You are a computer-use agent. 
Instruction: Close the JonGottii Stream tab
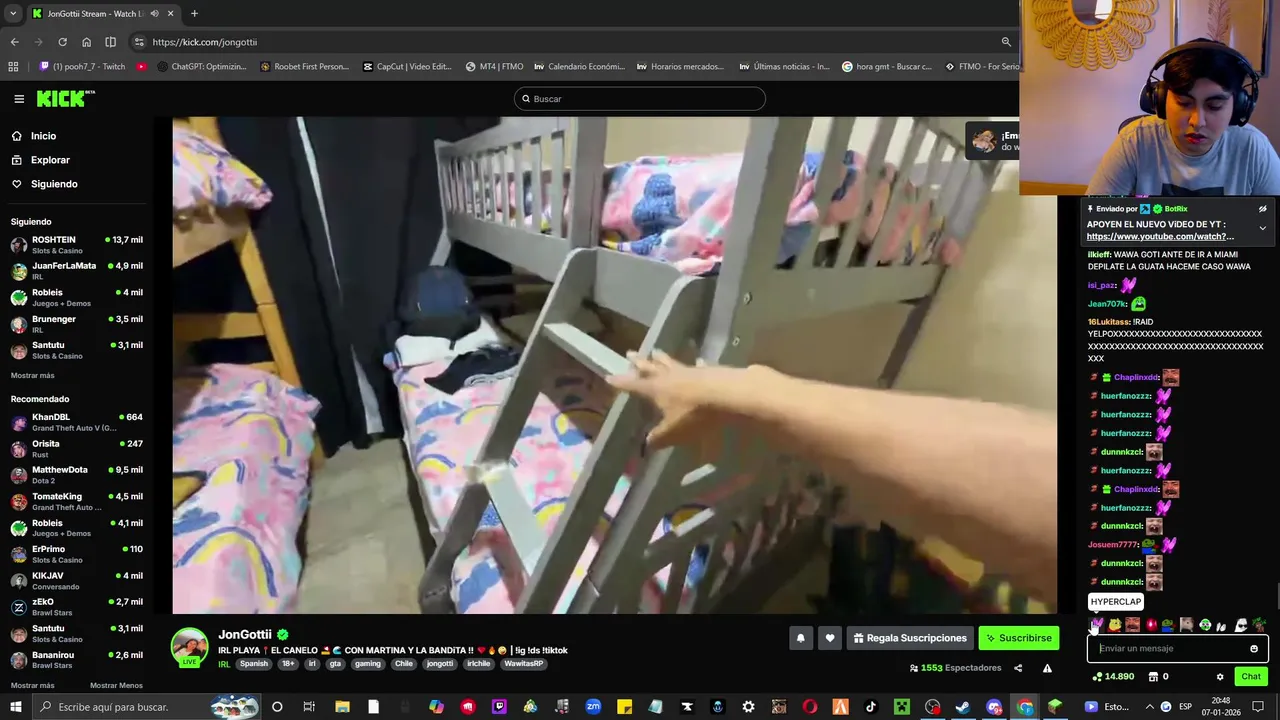coord(170,14)
